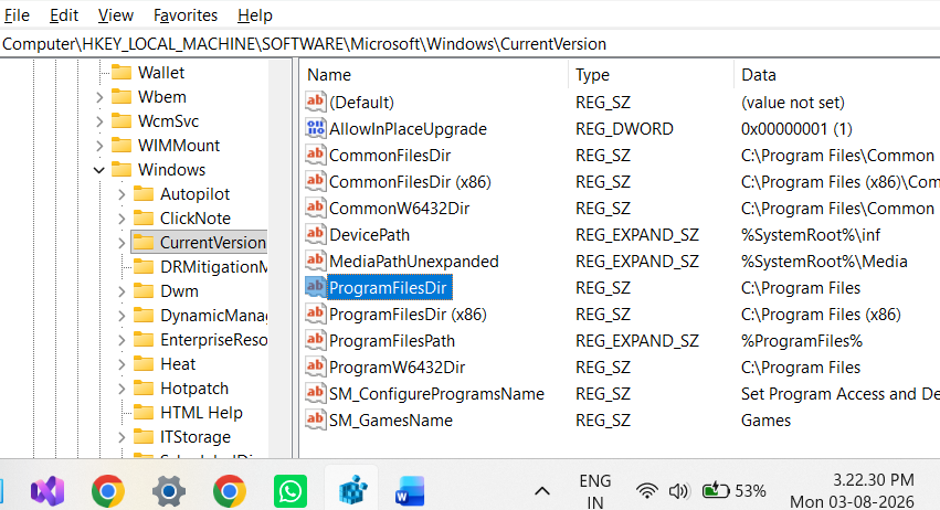940x510 pixels.
Task: Open Settings gear in the taskbar
Action: 168,491
